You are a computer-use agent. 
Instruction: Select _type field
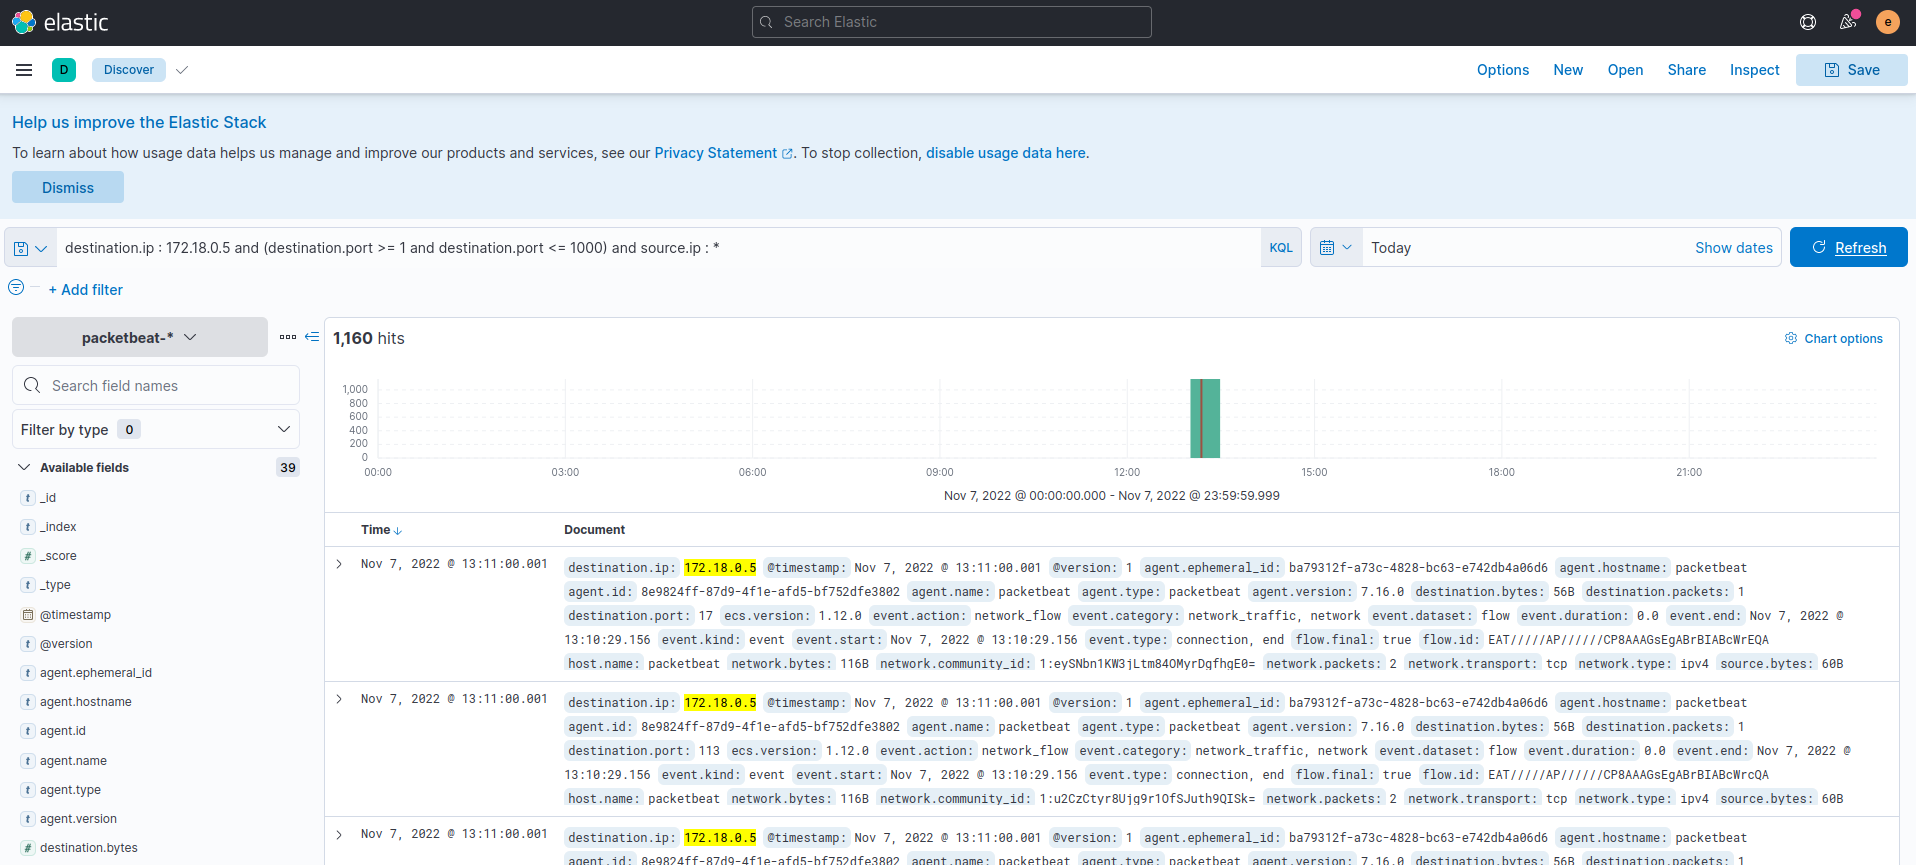click(55, 585)
